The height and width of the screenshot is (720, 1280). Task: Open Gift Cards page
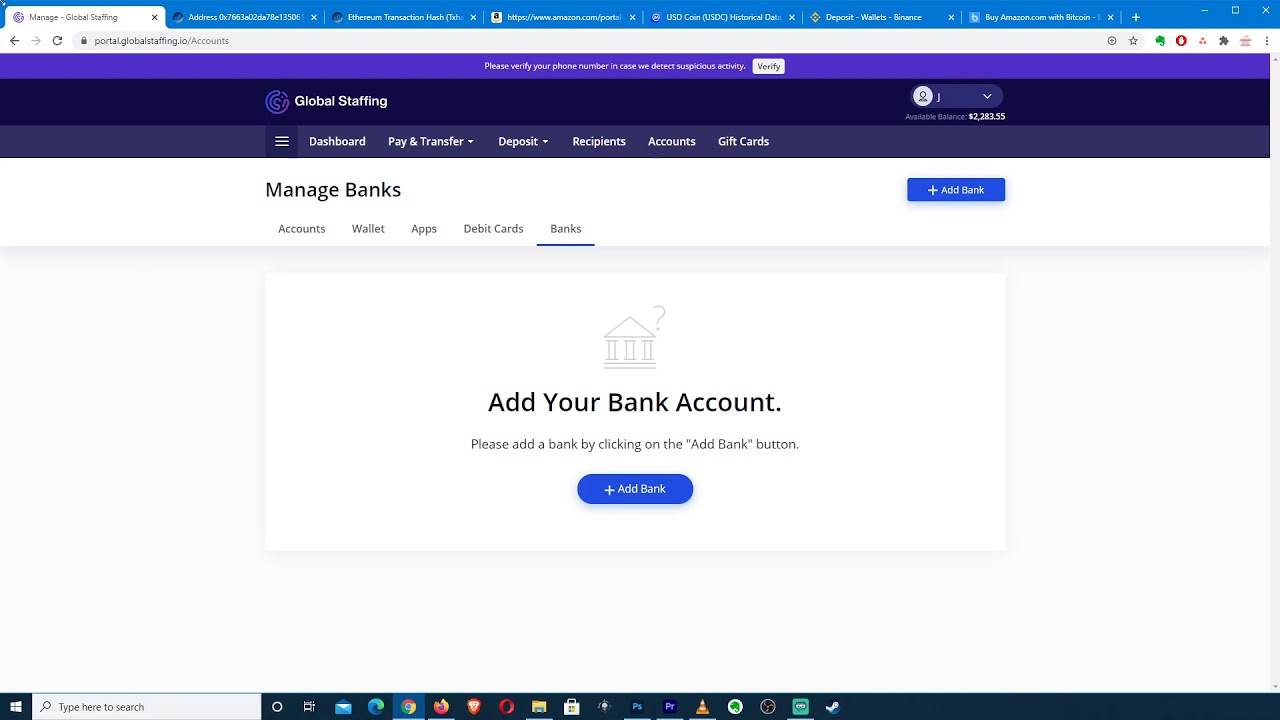743,141
